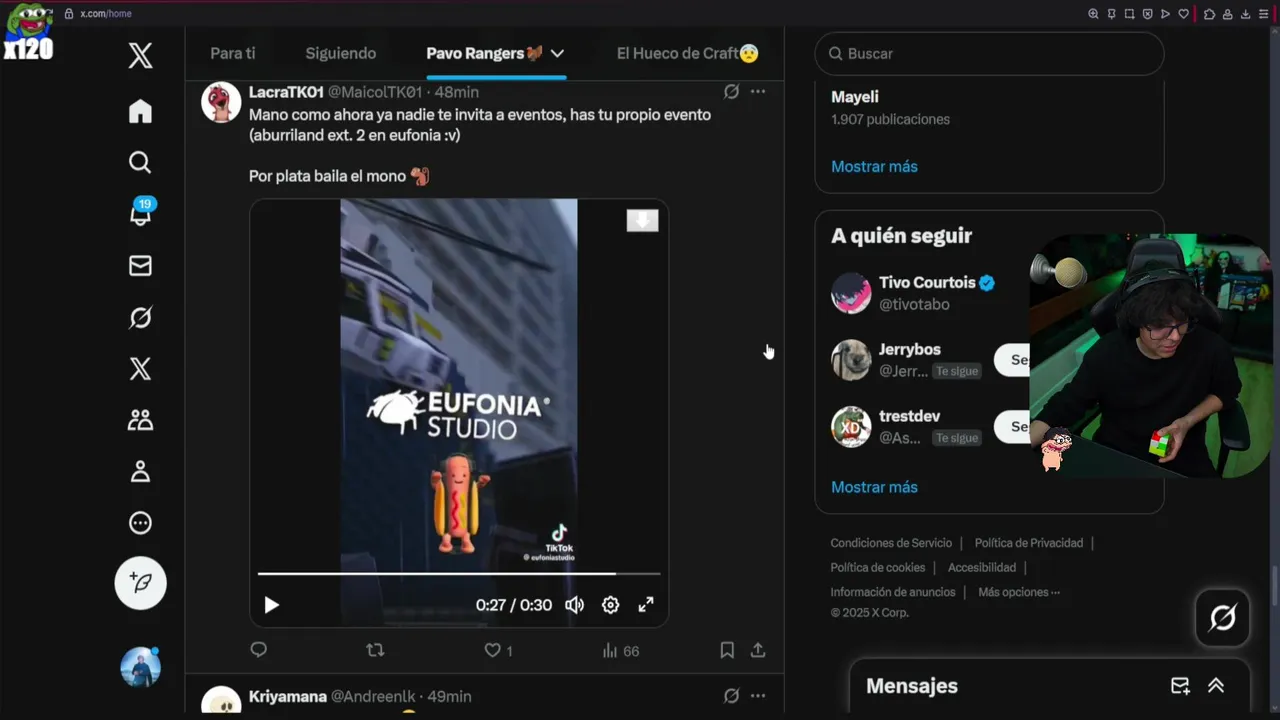1280x720 pixels.
Task: Open Kriyamana's profile name
Action: pos(288,696)
